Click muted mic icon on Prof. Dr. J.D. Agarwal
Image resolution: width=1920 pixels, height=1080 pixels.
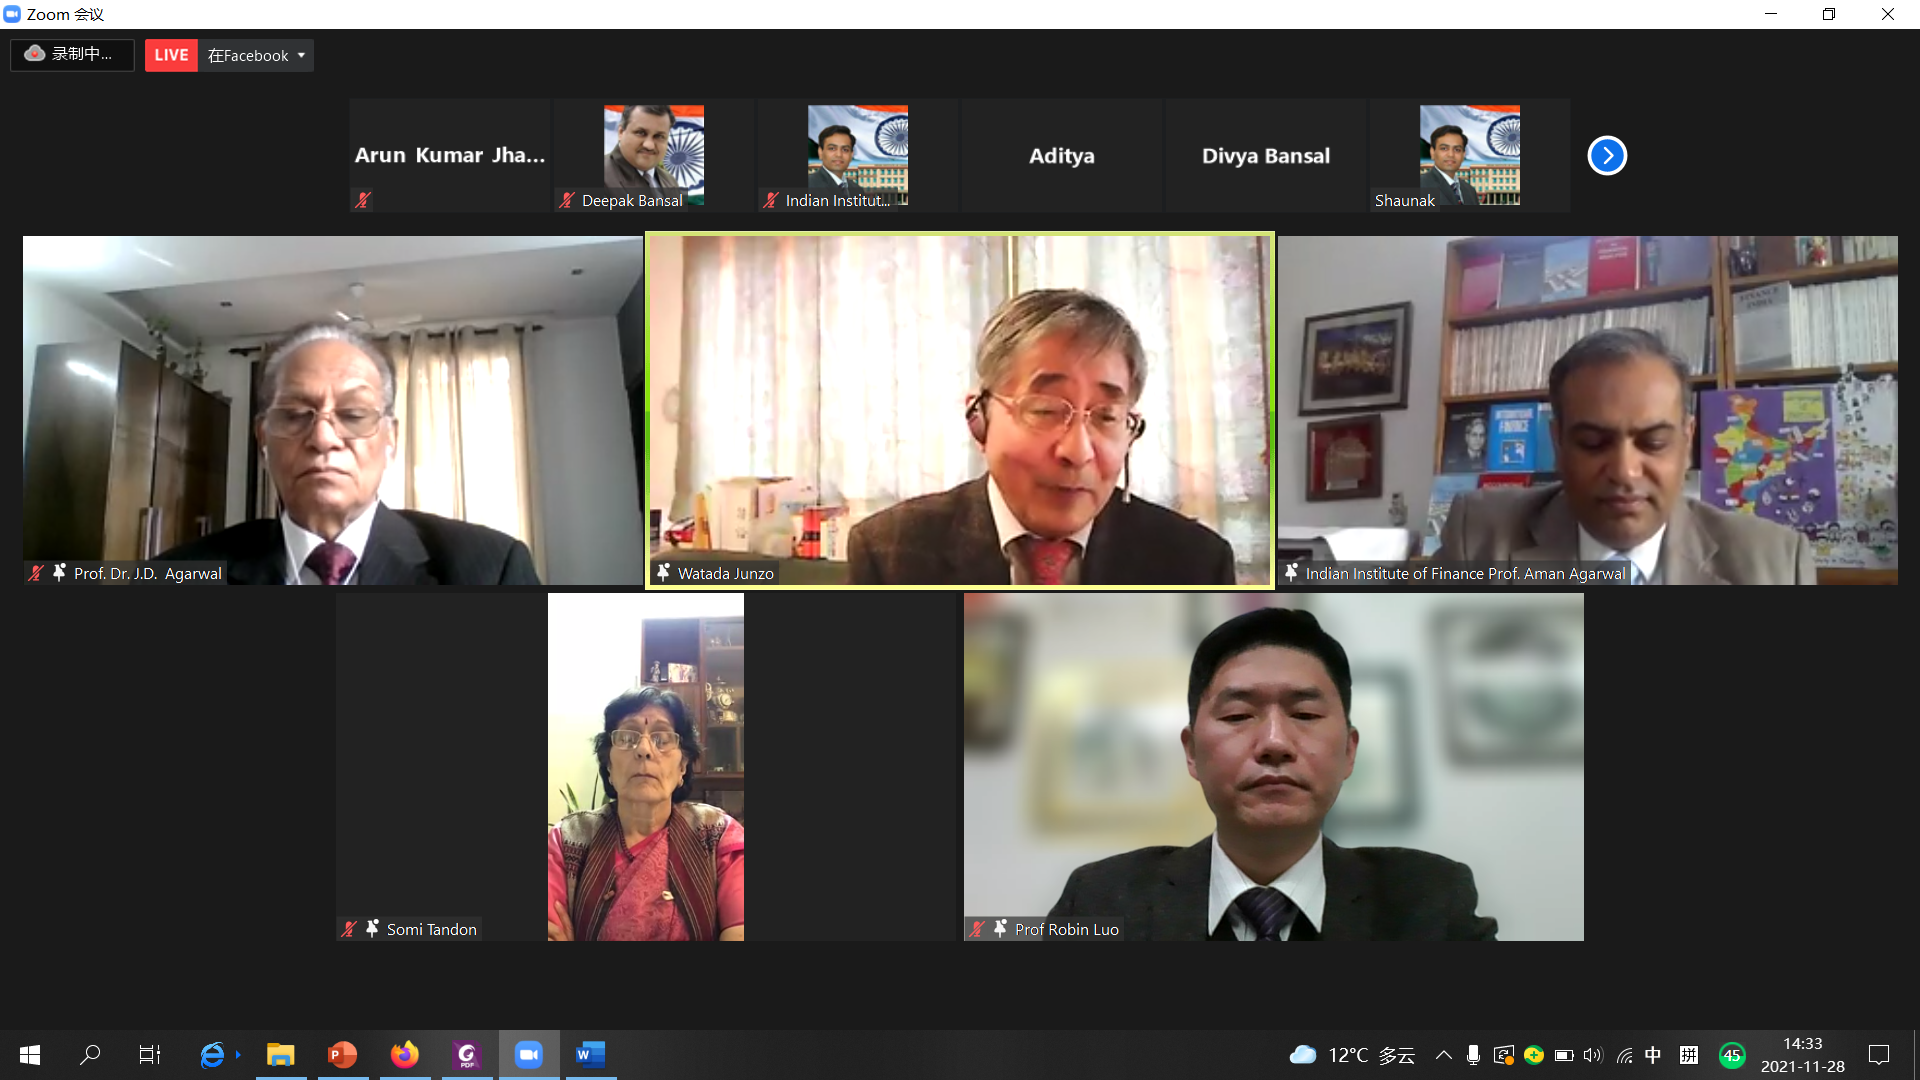point(36,573)
